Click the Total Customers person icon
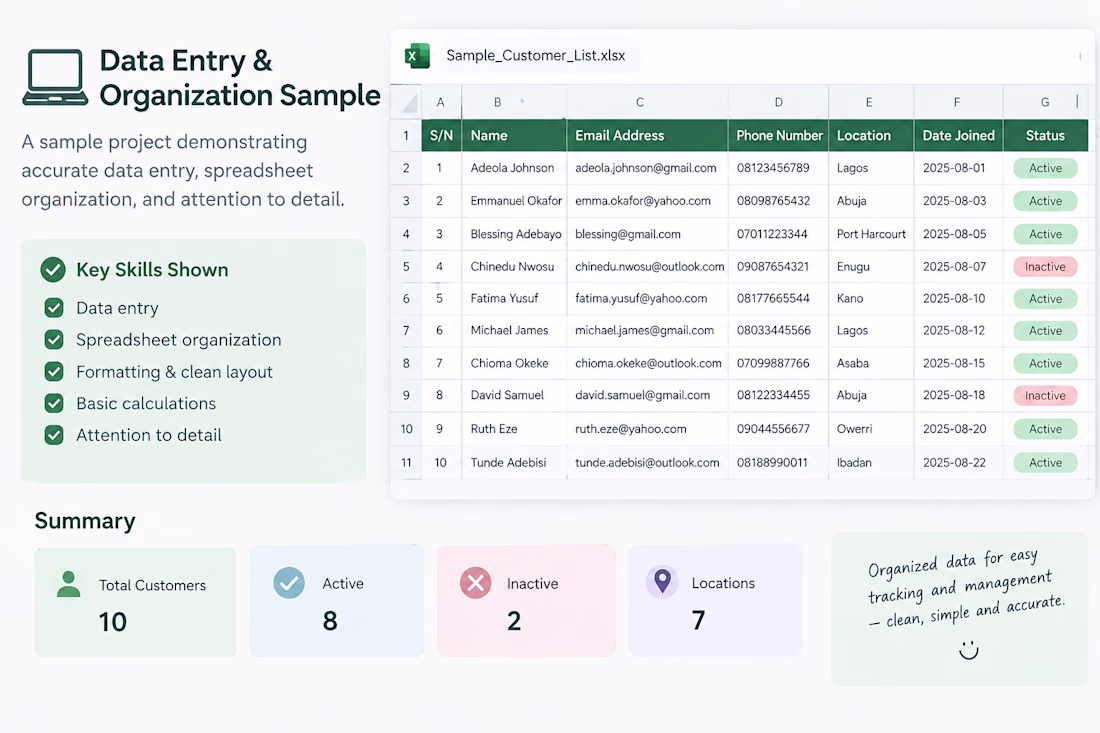This screenshot has height=733, width=1100. pos(68,584)
